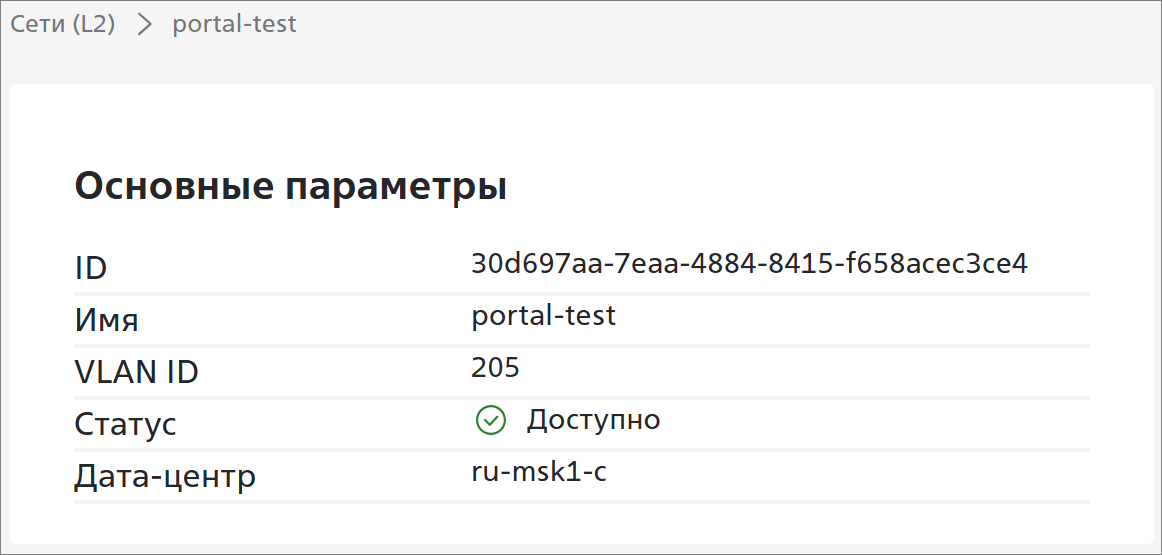Screen dimensions: 1162x555
Task: Click the VLAN ID field label
Action: coord(137,372)
